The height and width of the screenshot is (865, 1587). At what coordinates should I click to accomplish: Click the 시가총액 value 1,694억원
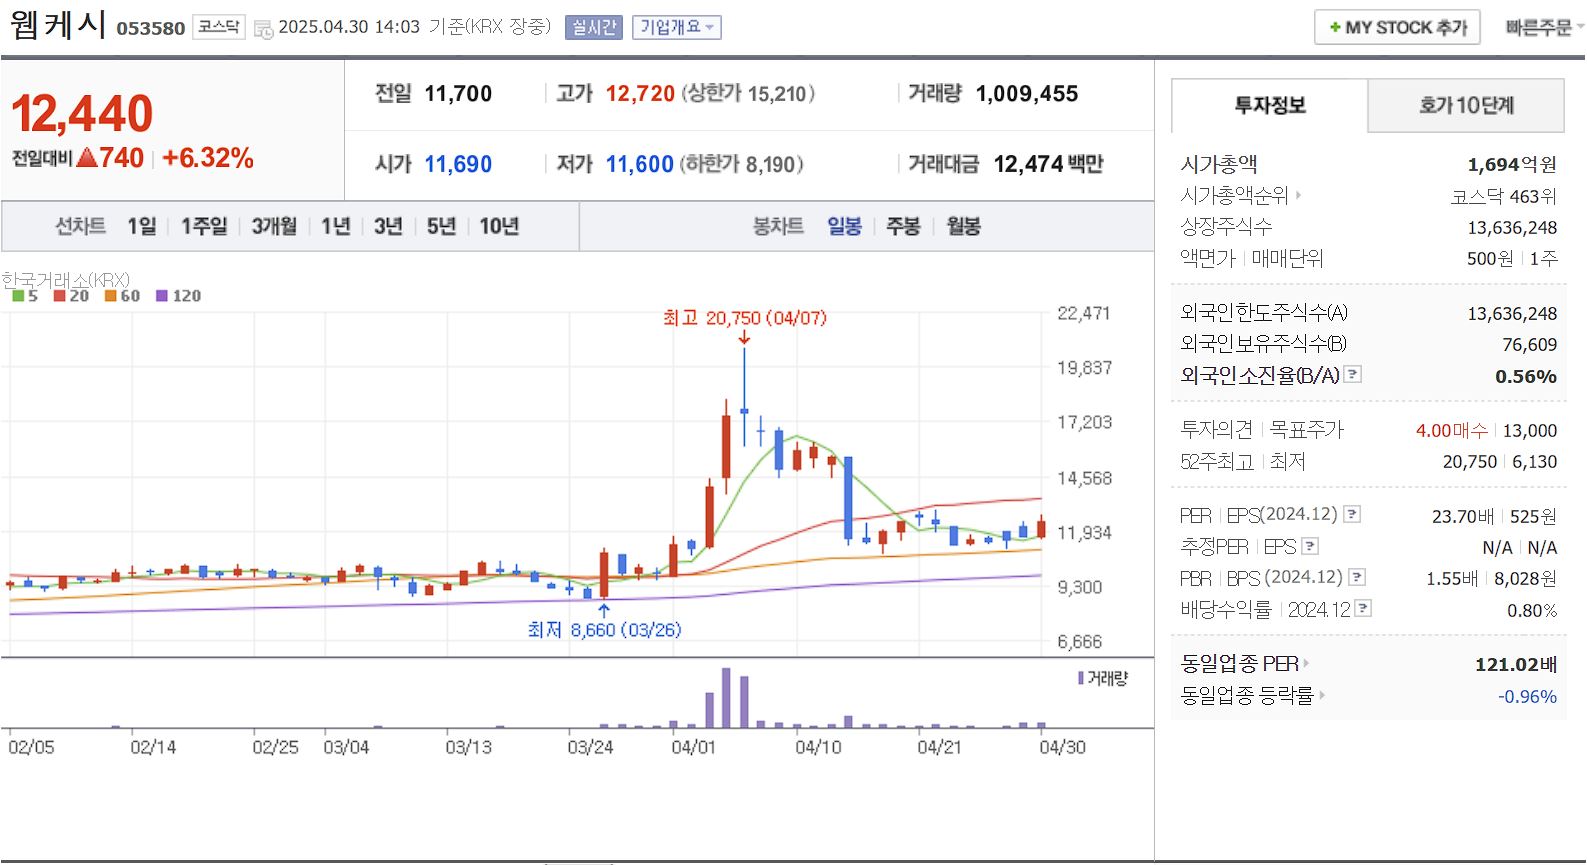tap(1512, 165)
